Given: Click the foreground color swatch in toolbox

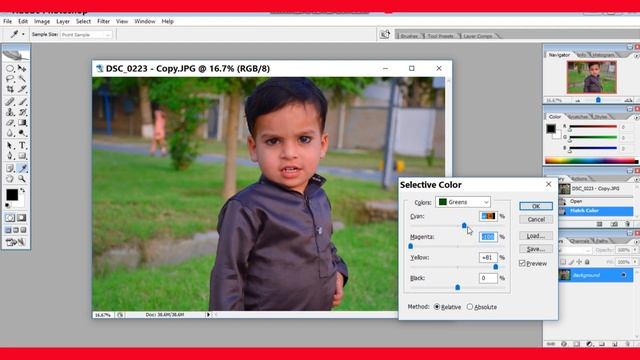Looking at the screenshot, I should point(12,195).
